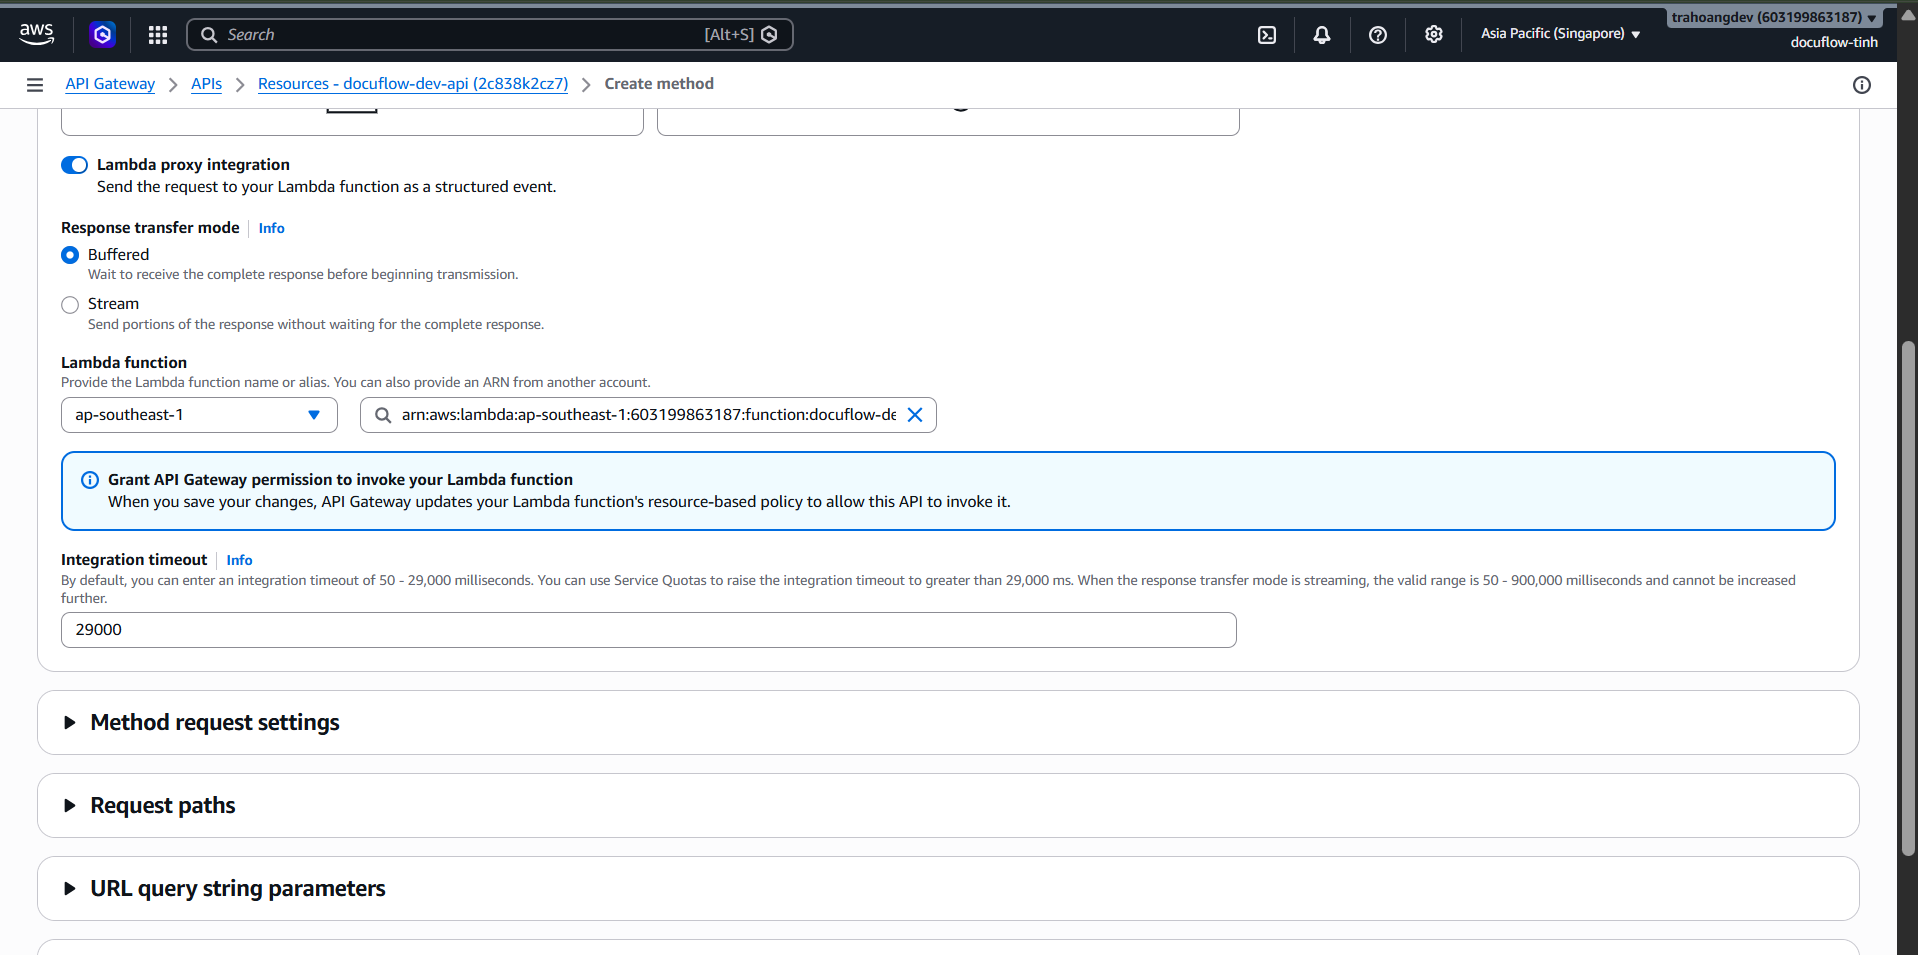Viewport: 1918px width, 955px height.
Task: Open the Asia Pacific (Singapore) region selector
Action: pyautogui.click(x=1560, y=34)
